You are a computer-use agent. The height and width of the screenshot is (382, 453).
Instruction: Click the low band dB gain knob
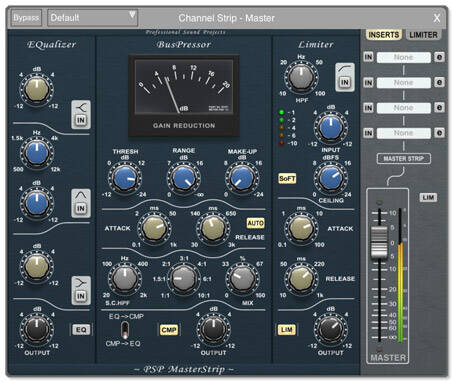pos(37,267)
